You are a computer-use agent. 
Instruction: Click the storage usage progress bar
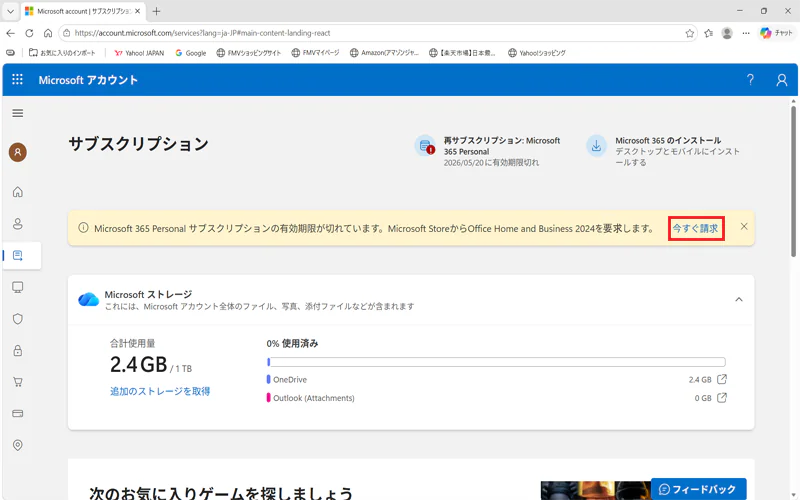point(496,362)
